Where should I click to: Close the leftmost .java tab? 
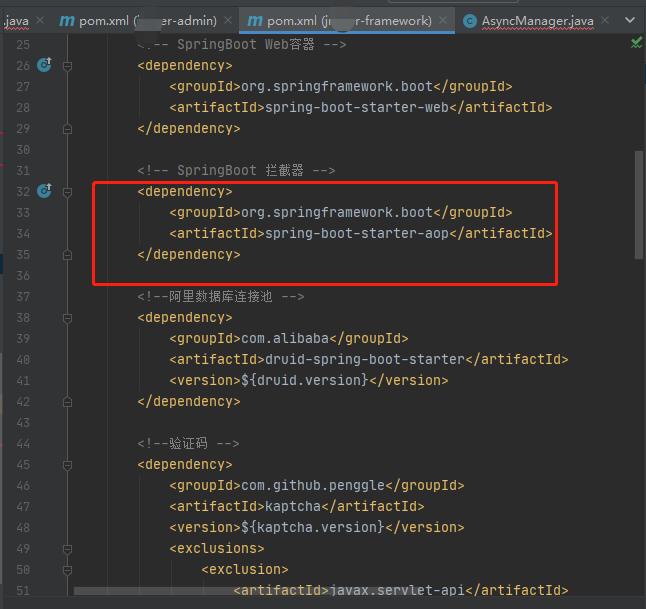click(x=40, y=20)
